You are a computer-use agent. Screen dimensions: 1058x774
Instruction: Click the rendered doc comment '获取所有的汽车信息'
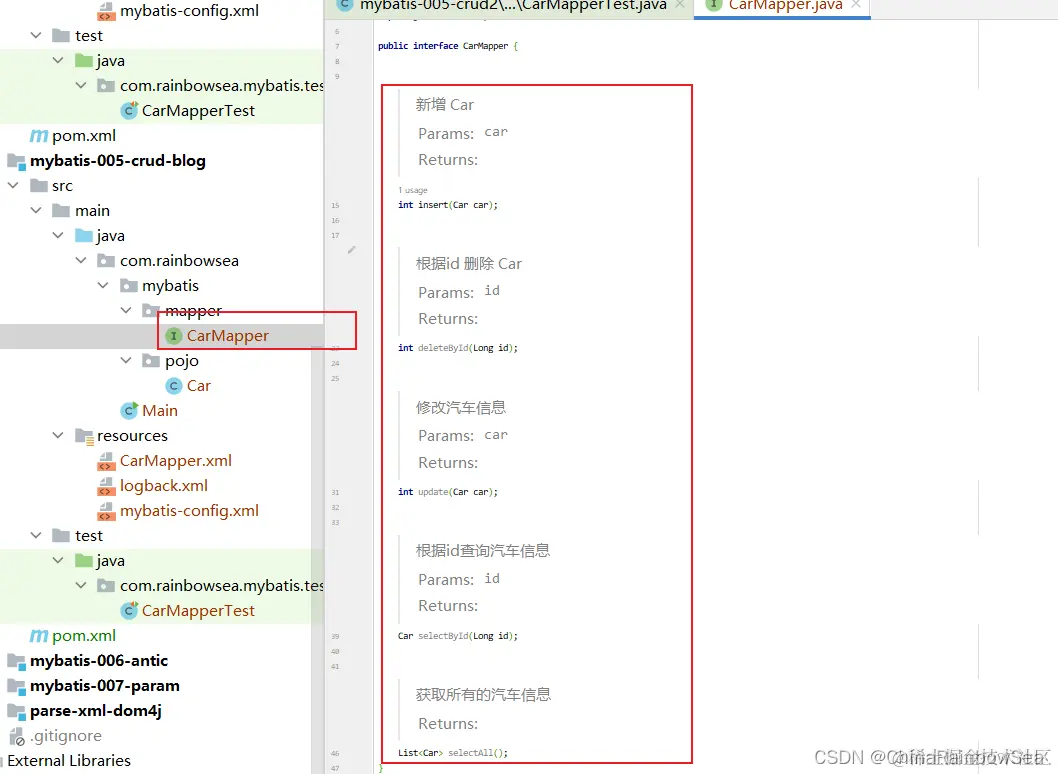[483, 694]
